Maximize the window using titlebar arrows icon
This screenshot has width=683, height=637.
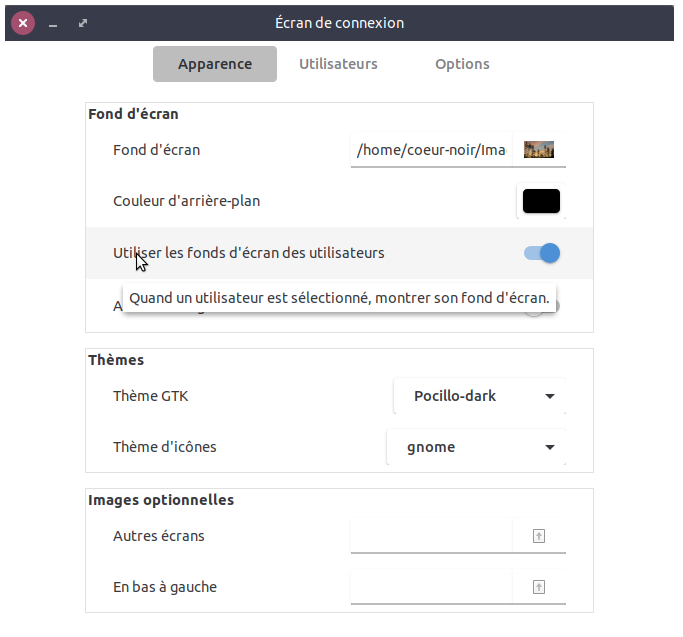[x=82, y=22]
